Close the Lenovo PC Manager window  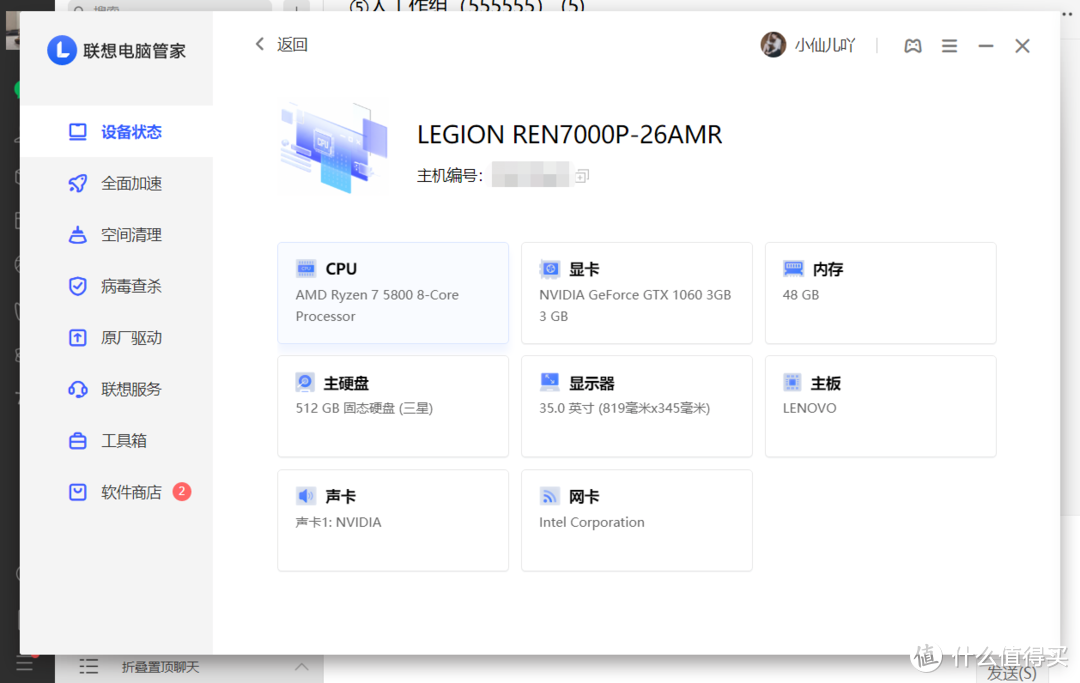(1022, 46)
